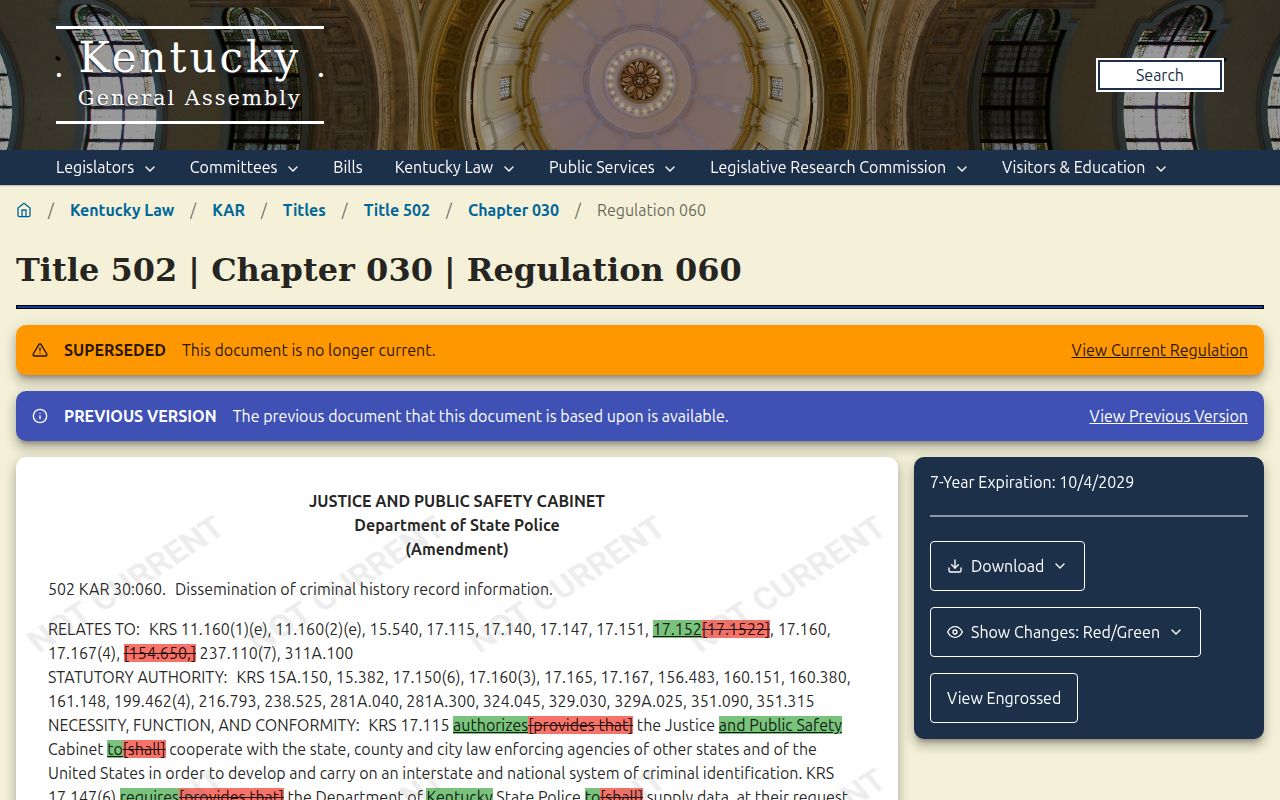The width and height of the screenshot is (1280, 800).
Task: Click the Search box in header
Action: point(1160,75)
